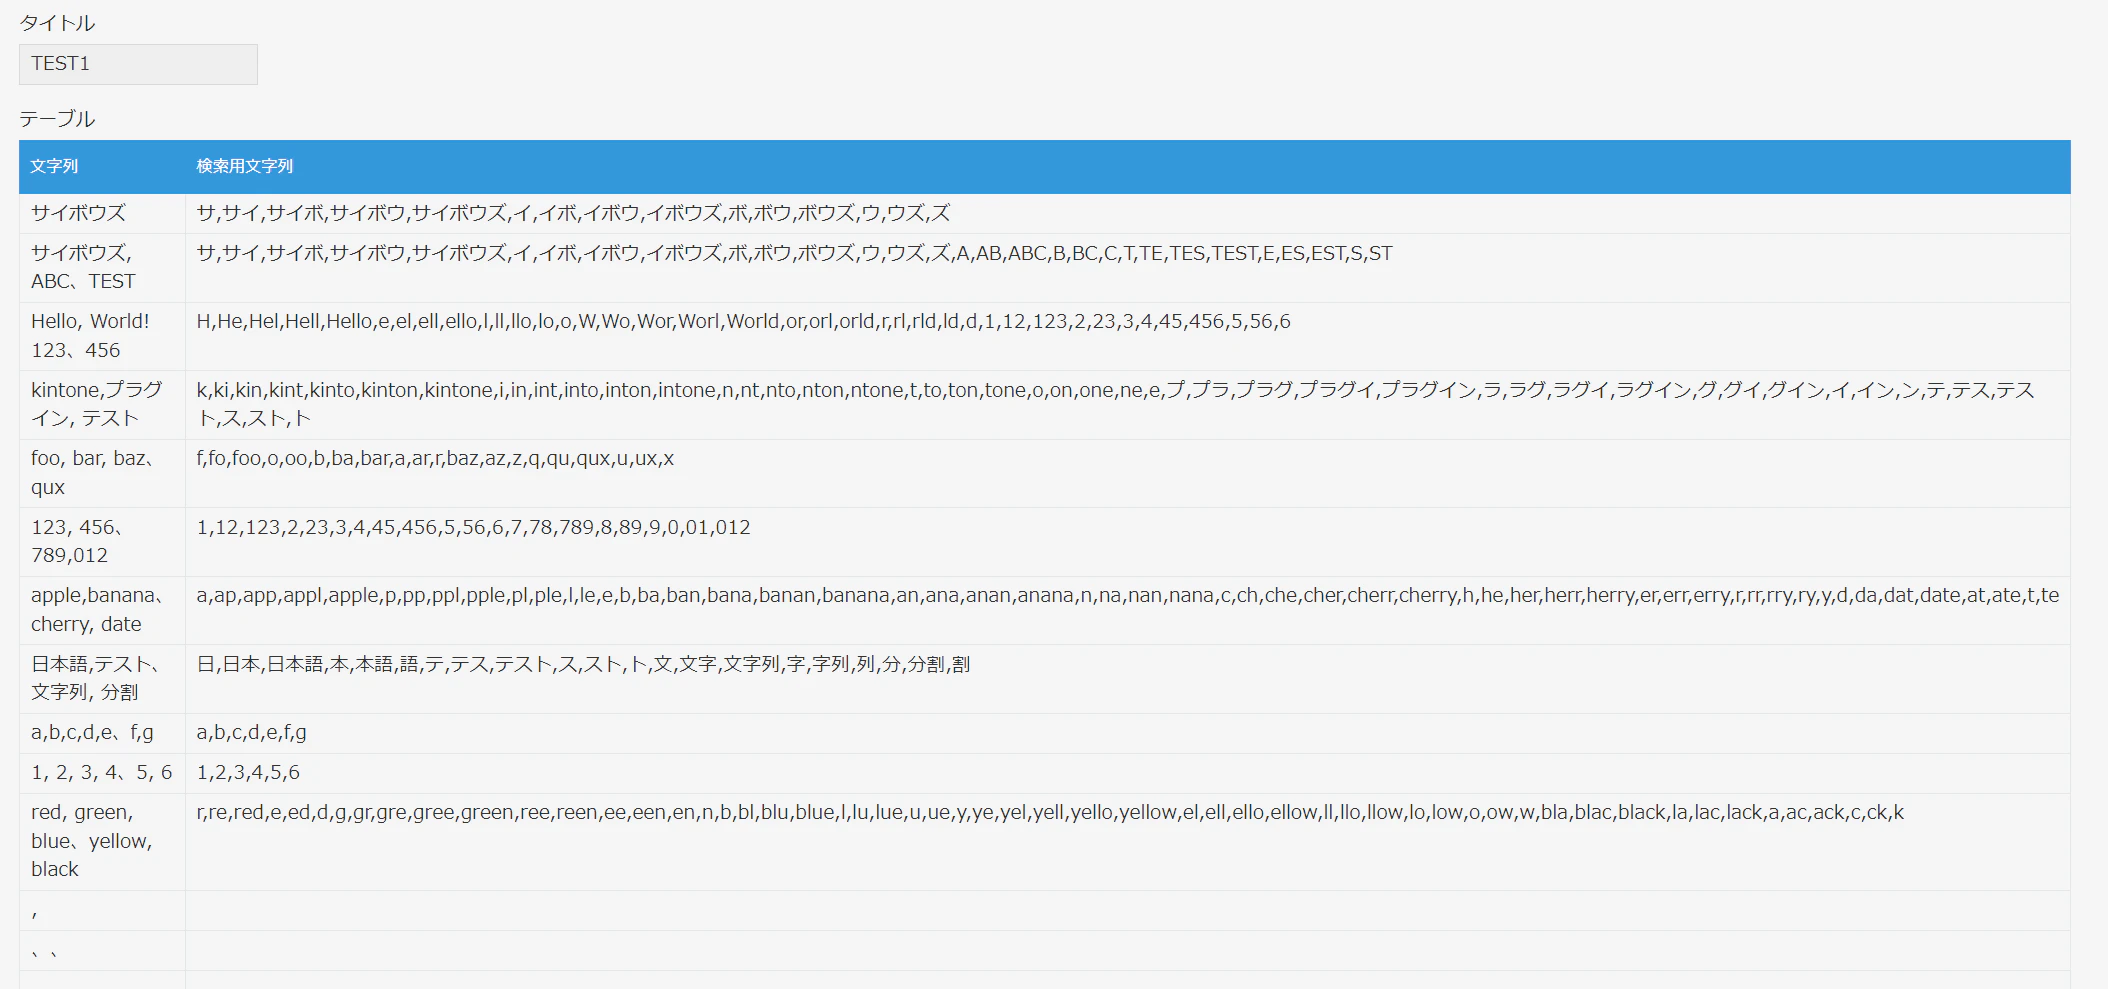Image resolution: width=2108 pixels, height=989 pixels.
Task: Click search text starting with r,re,red
Action: (1050, 813)
